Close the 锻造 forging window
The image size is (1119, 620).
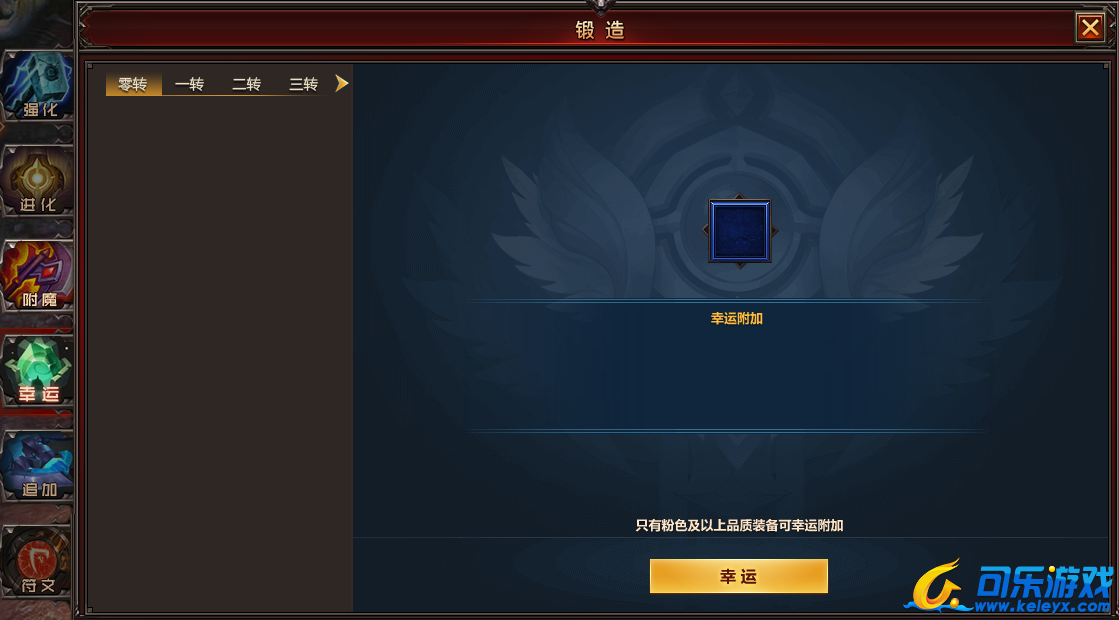1090,29
